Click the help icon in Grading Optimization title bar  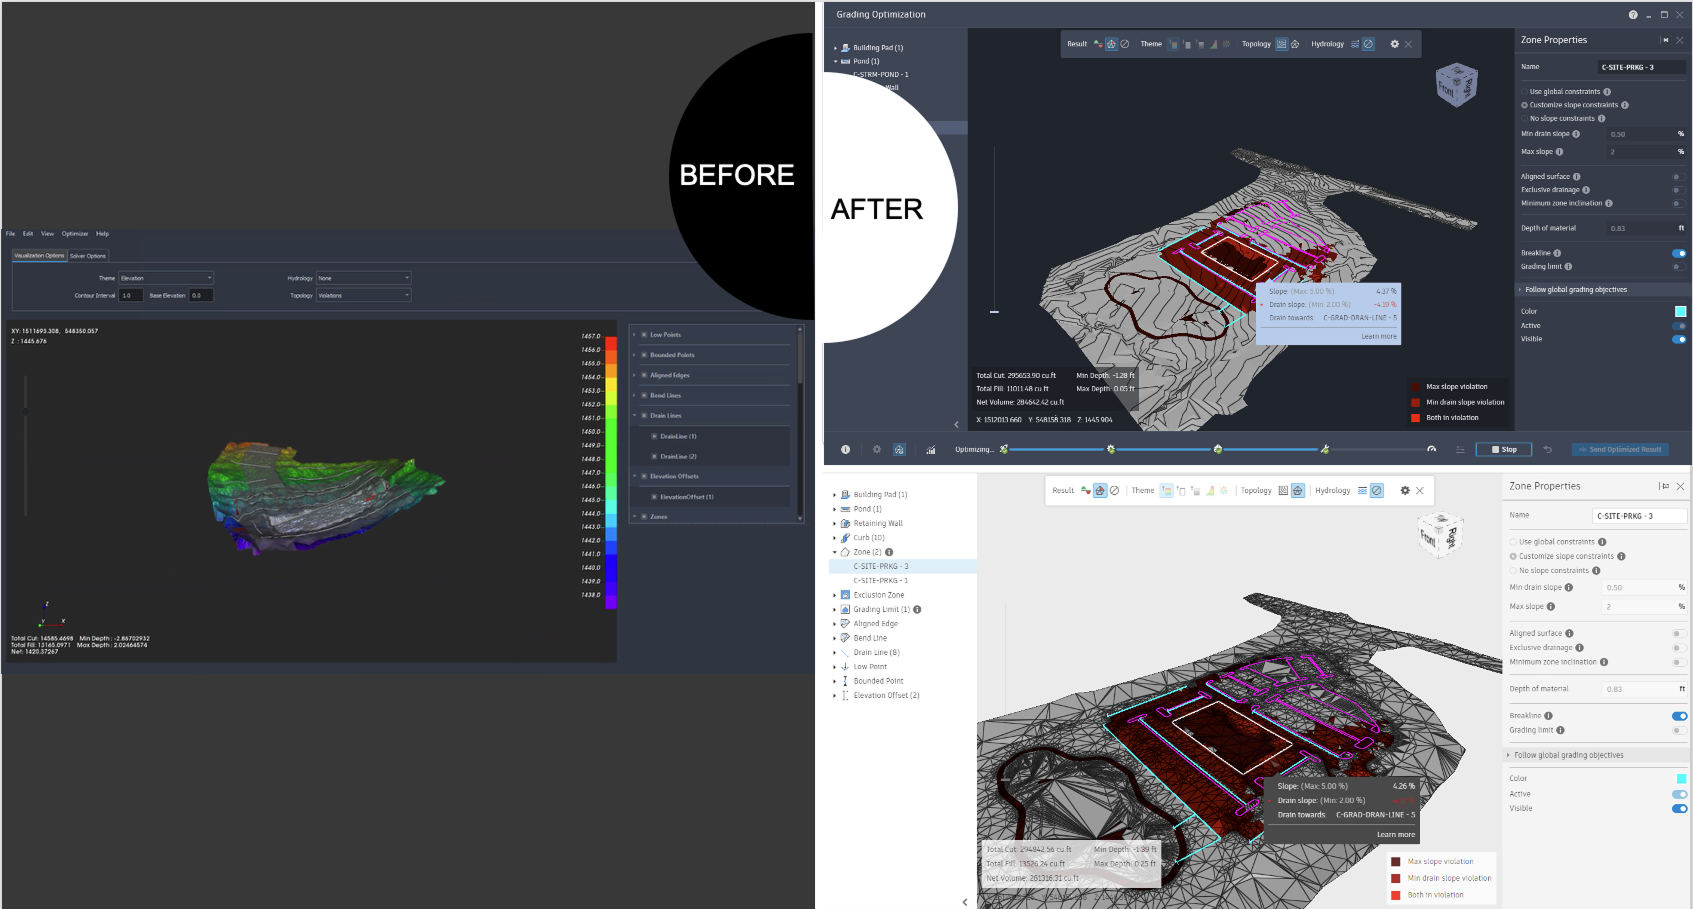[1633, 15]
